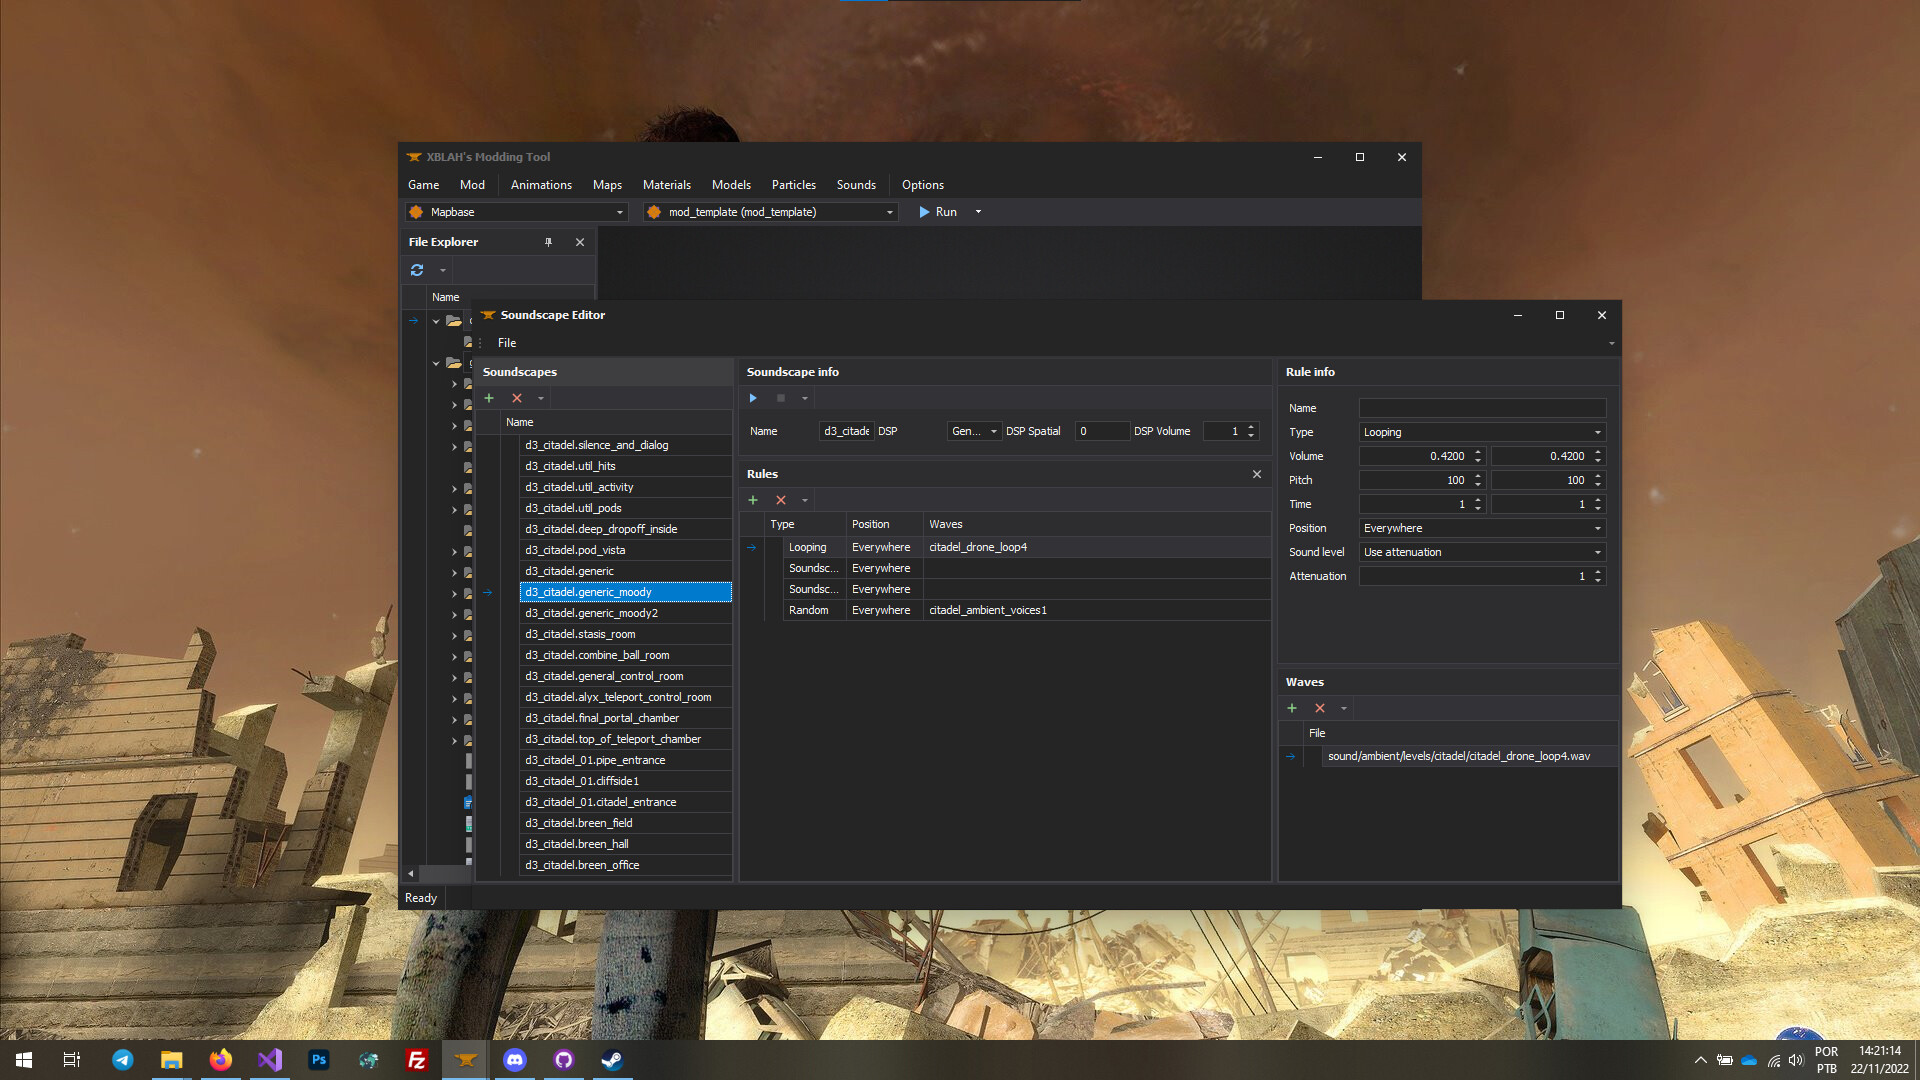
Task: Increase DSP Volume with the up stepper
Action: point(1249,426)
